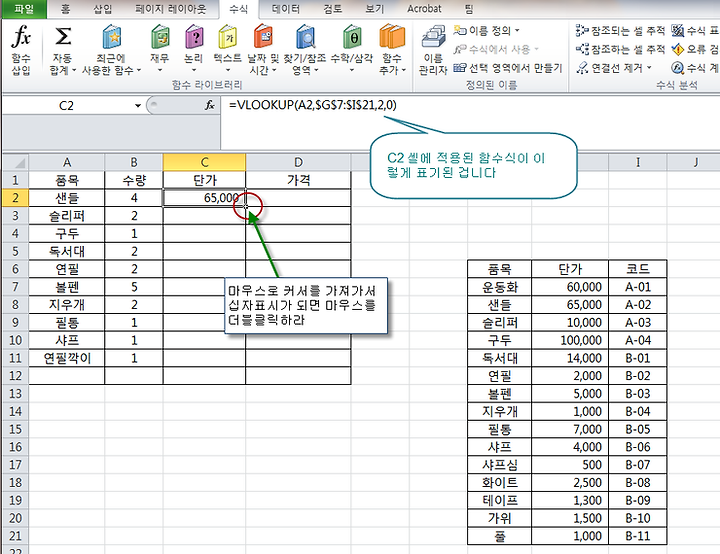Click Error Checking (오류 검사) icon
The image size is (720, 554).
(677, 49)
